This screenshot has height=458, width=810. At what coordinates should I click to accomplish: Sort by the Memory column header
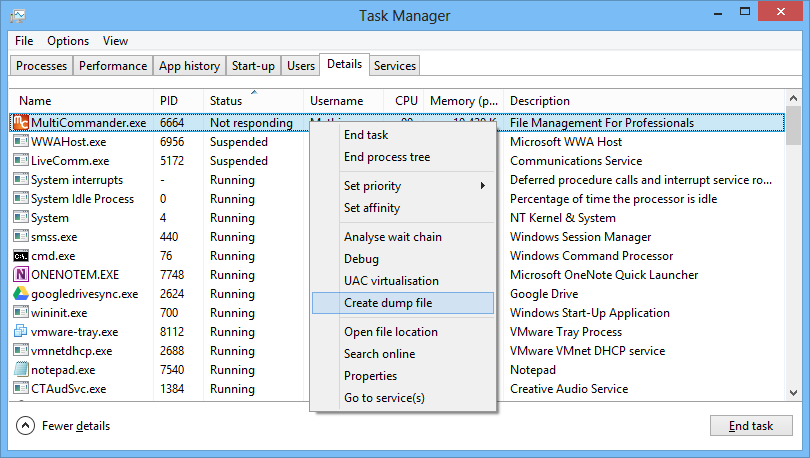463,101
